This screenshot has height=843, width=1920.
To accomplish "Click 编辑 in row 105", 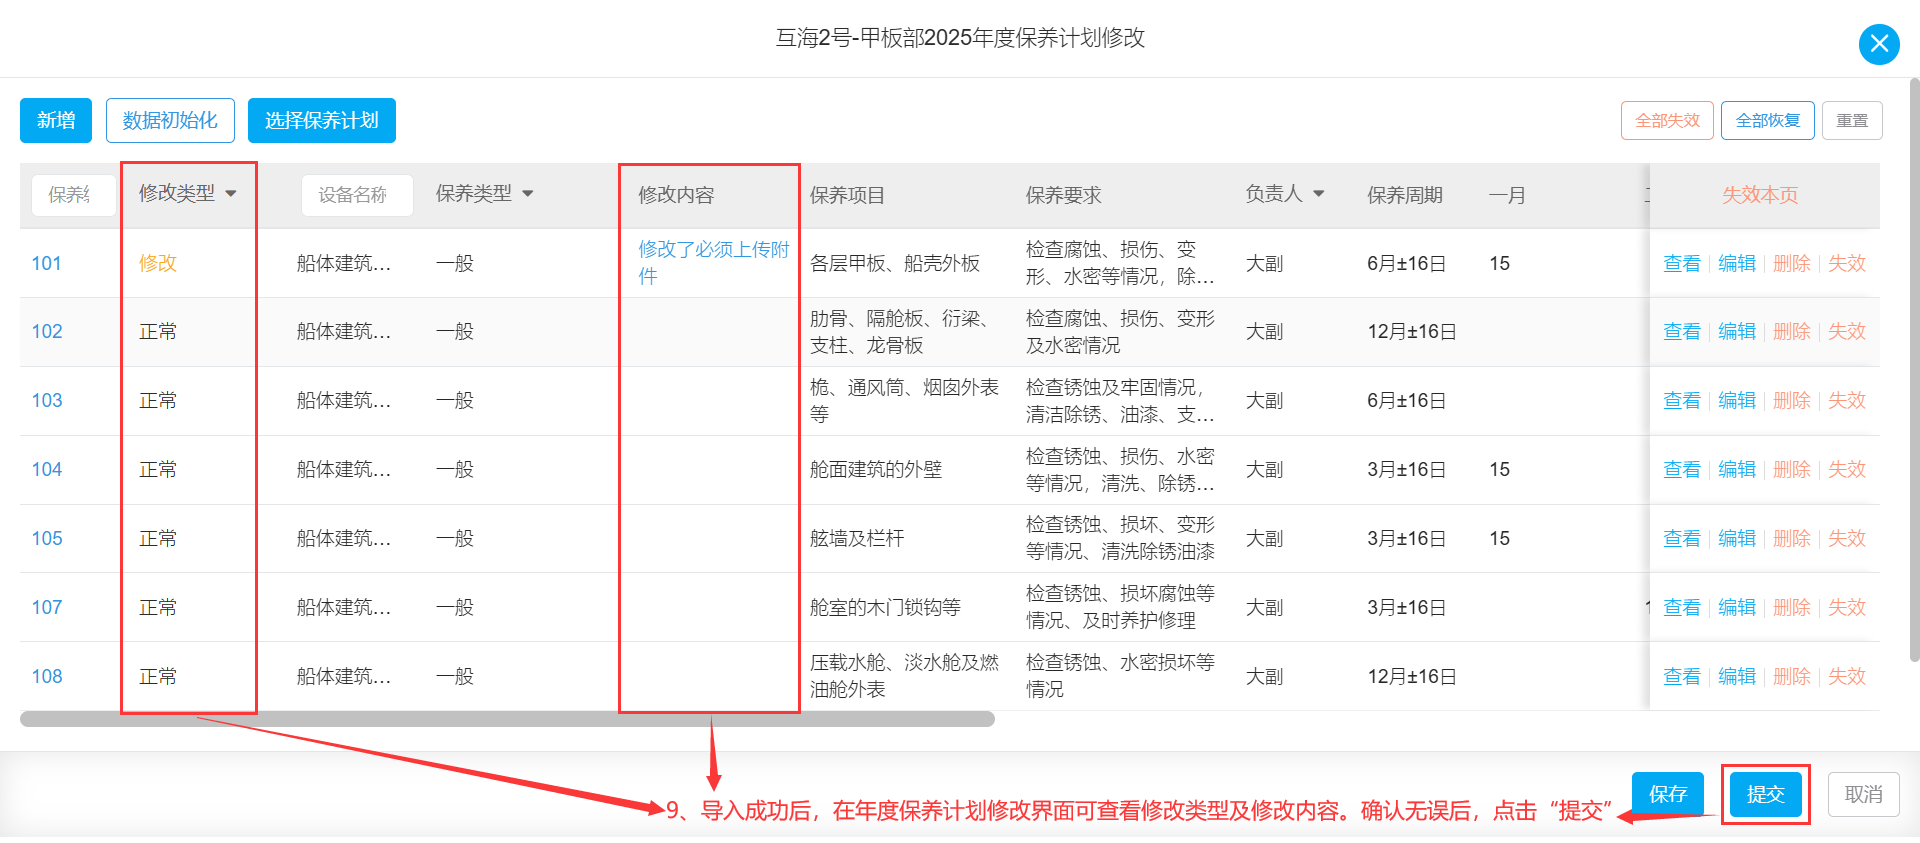I will [x=1737, y=538].
